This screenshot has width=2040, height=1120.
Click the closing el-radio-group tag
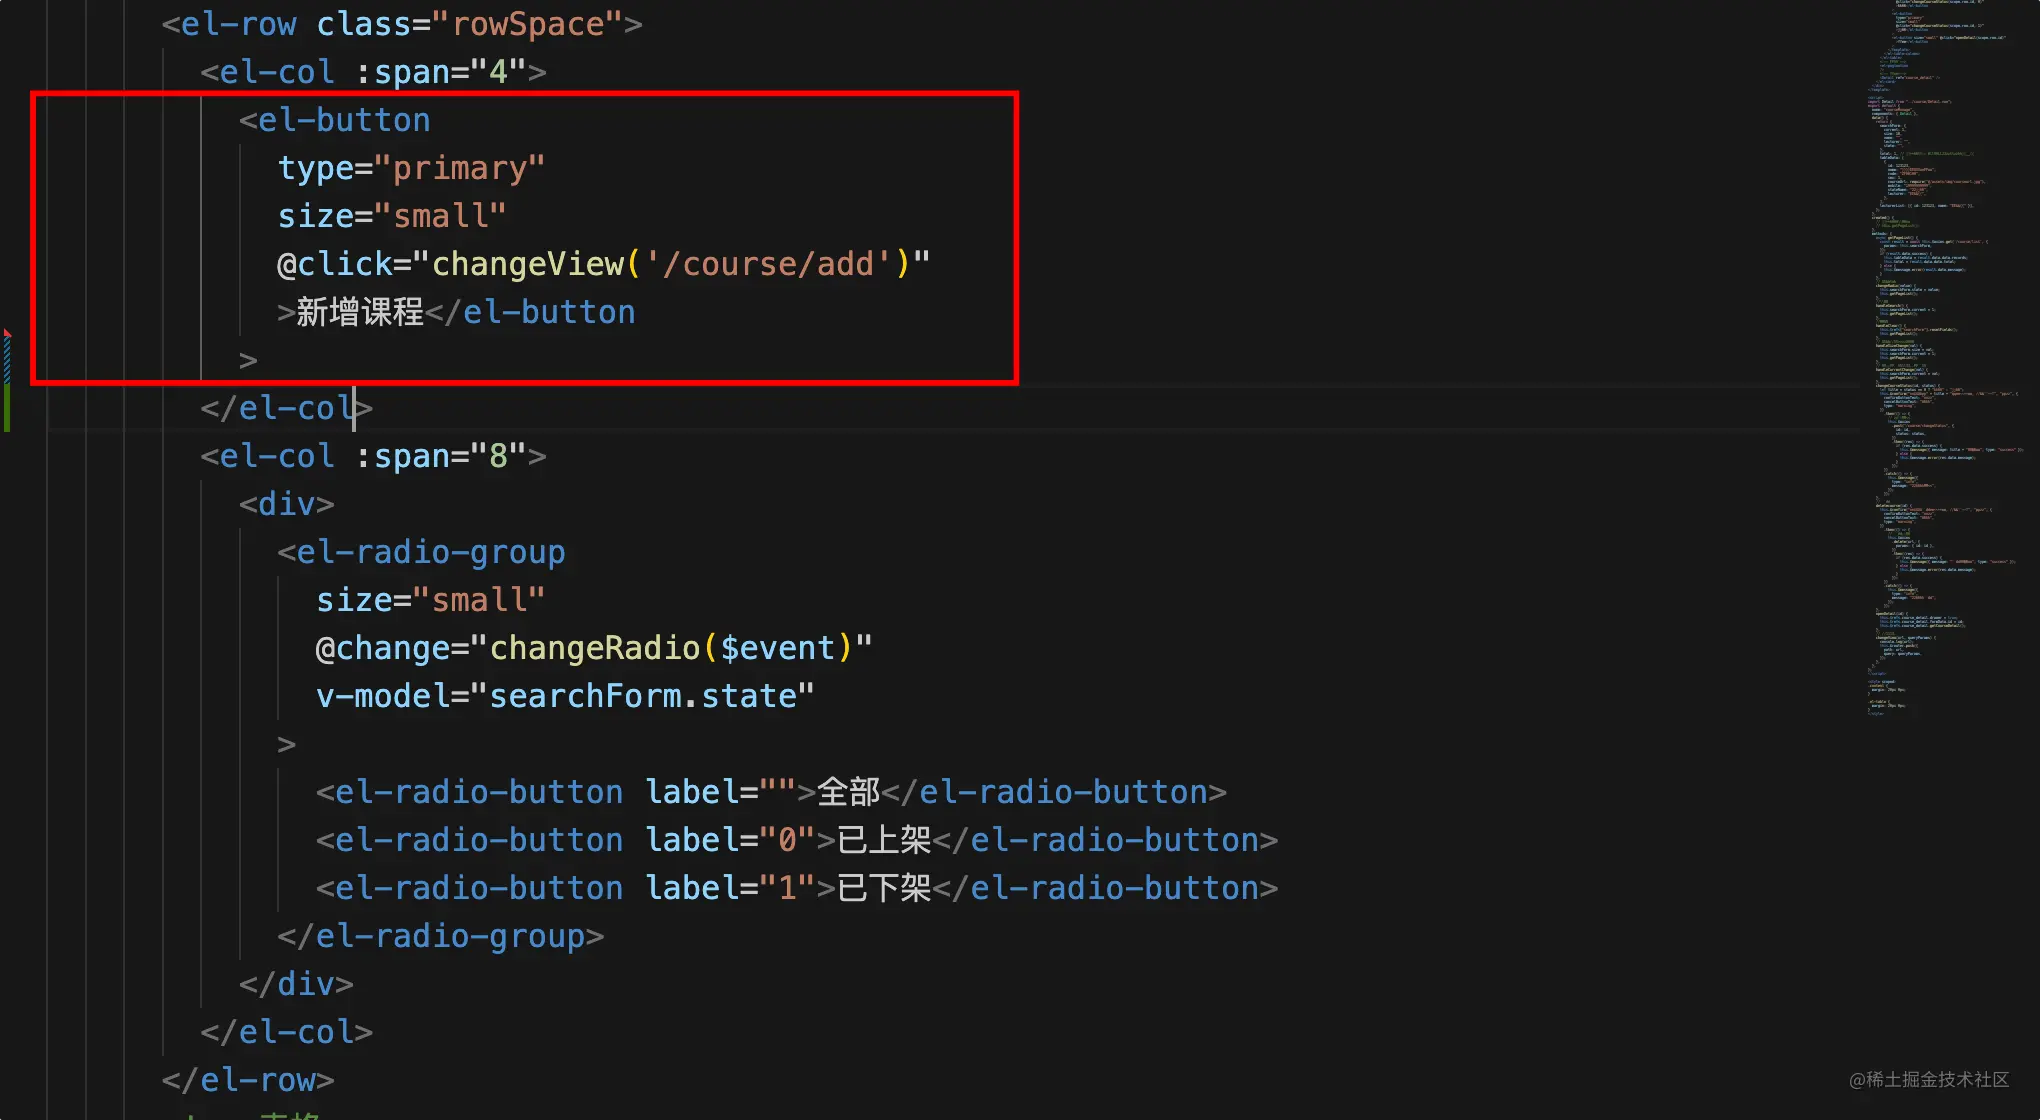tap(440, 936)
